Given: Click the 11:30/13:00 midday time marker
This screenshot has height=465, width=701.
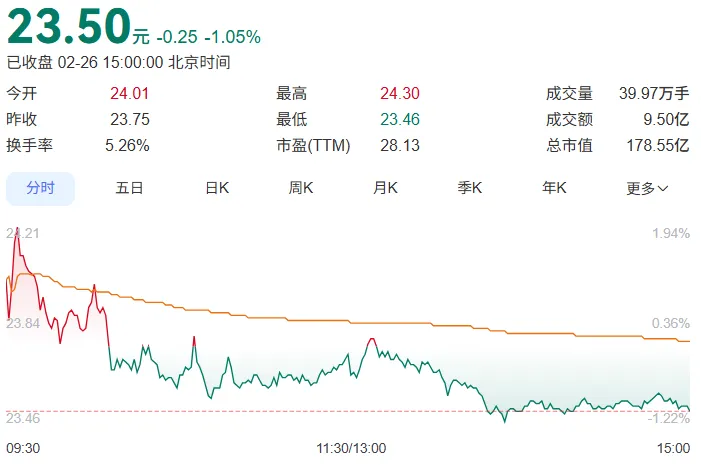Looking at the screenshot, I should (351, 448).
